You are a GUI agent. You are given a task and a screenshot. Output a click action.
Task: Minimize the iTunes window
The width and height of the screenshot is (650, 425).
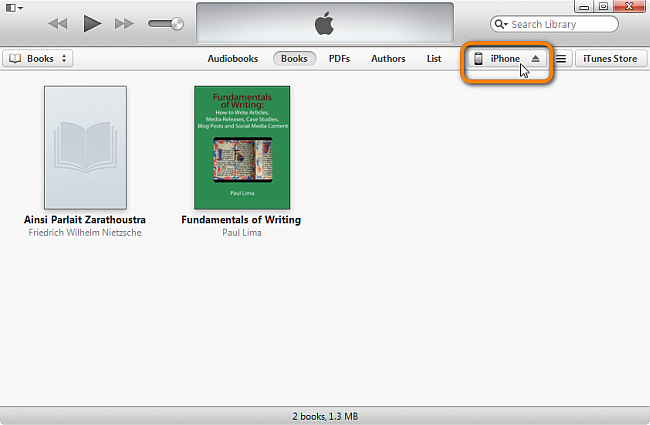click(584, 6)
